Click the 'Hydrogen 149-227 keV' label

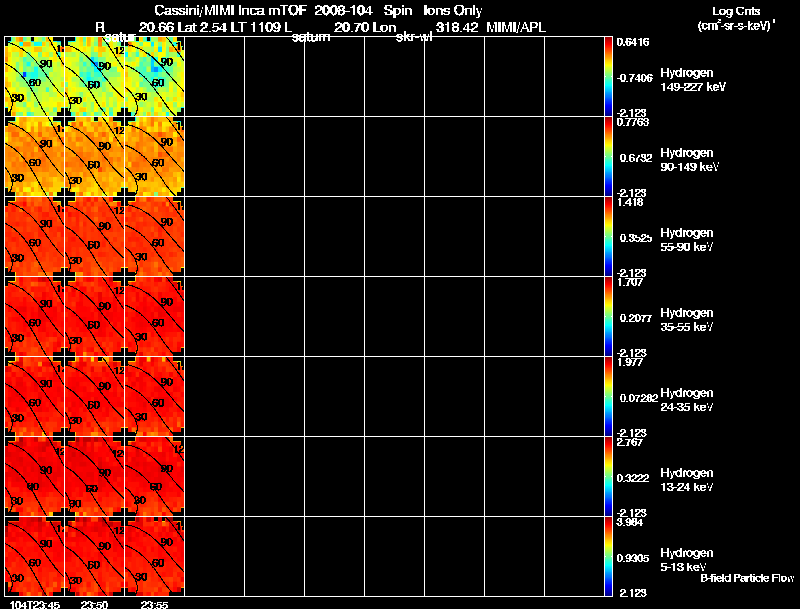[692, 80]
